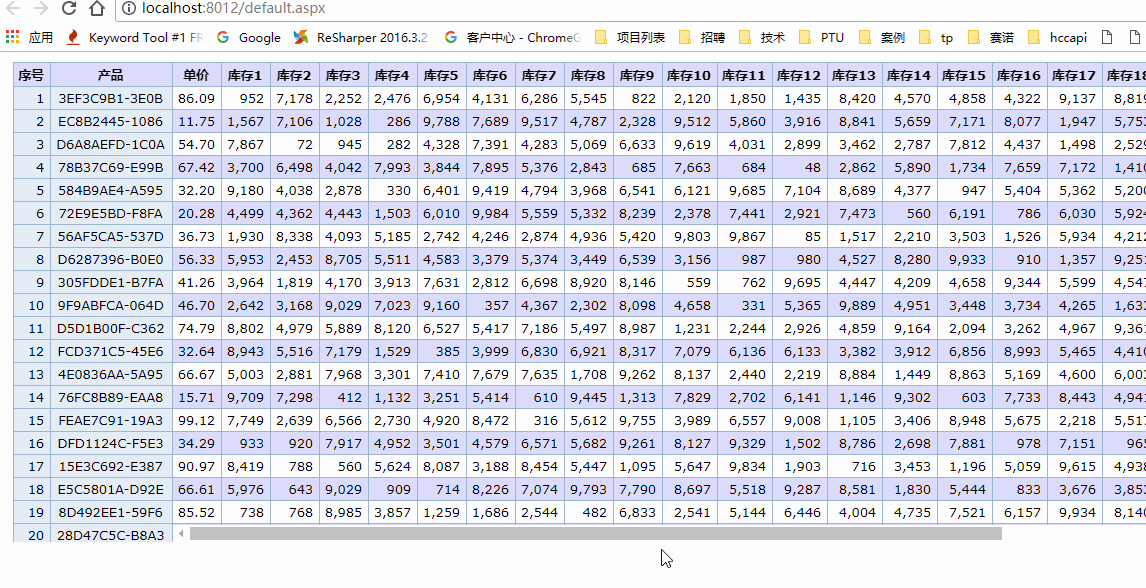Select product cell D5D1B00F-C362
The height and width of the screenshot is (588, 1146).
pyautogui.click(x=111, y=329)
